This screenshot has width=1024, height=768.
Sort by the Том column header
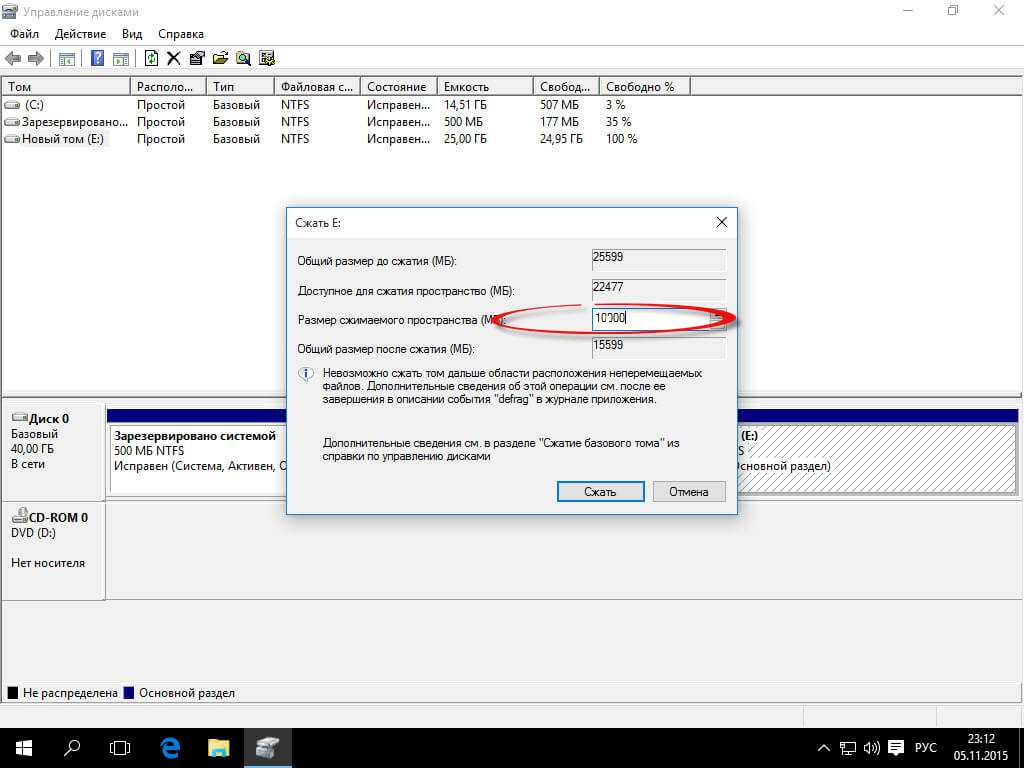(66, 86)
